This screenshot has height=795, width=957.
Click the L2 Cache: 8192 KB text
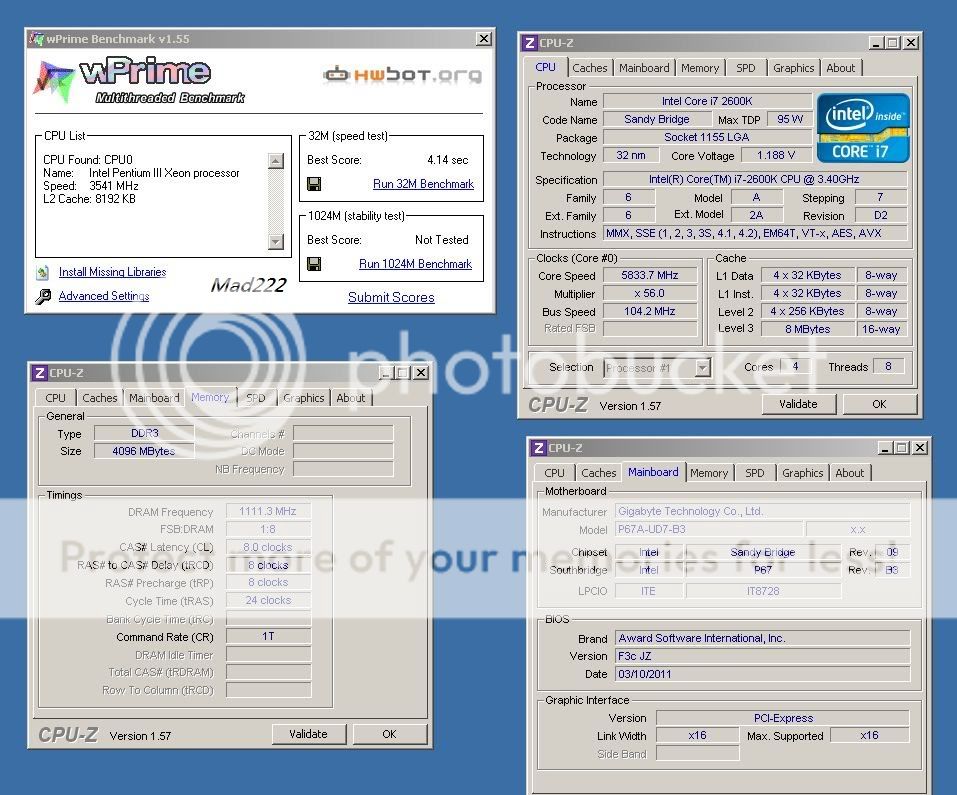coord(89,199)
